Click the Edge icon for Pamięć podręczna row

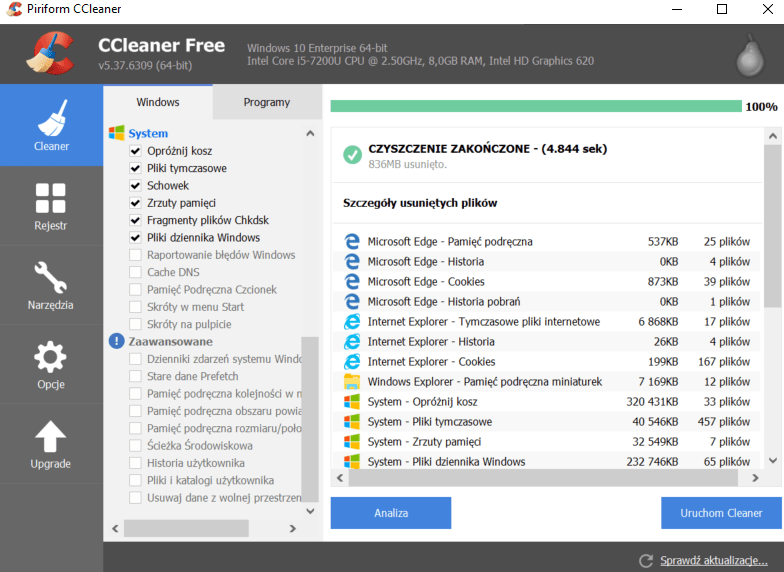point(352,242)
